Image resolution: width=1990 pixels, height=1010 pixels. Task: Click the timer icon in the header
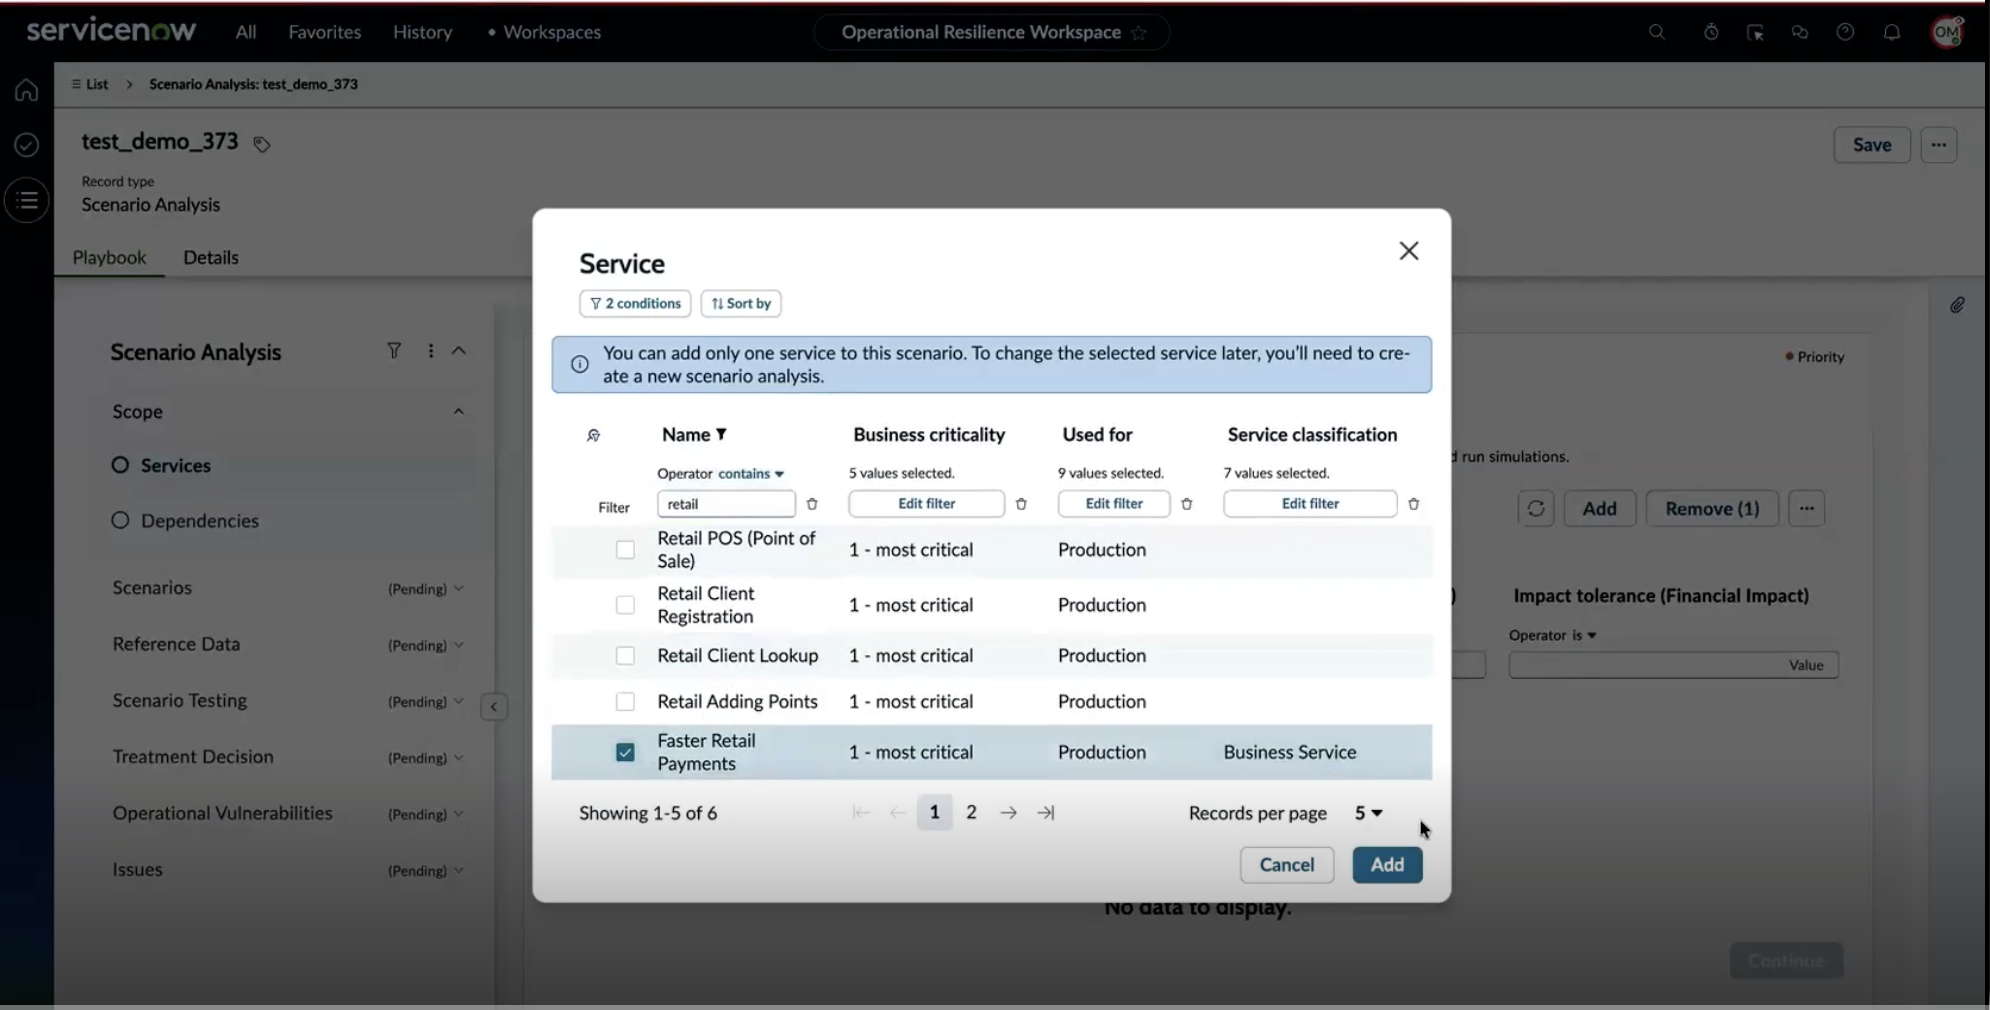click(1711, 32)
